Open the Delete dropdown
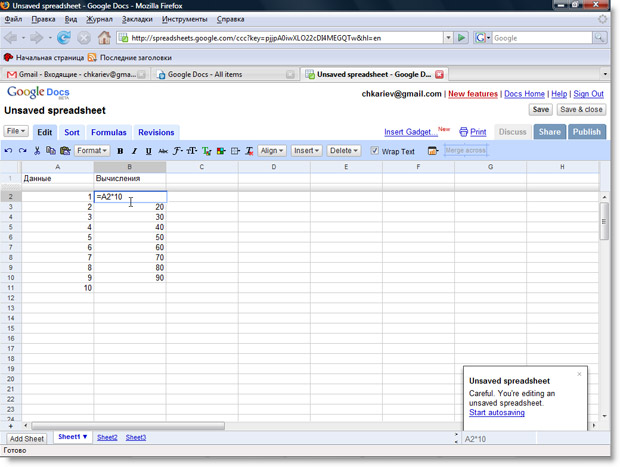The height and width of the screenshot is (467, 620). point(344,151)
